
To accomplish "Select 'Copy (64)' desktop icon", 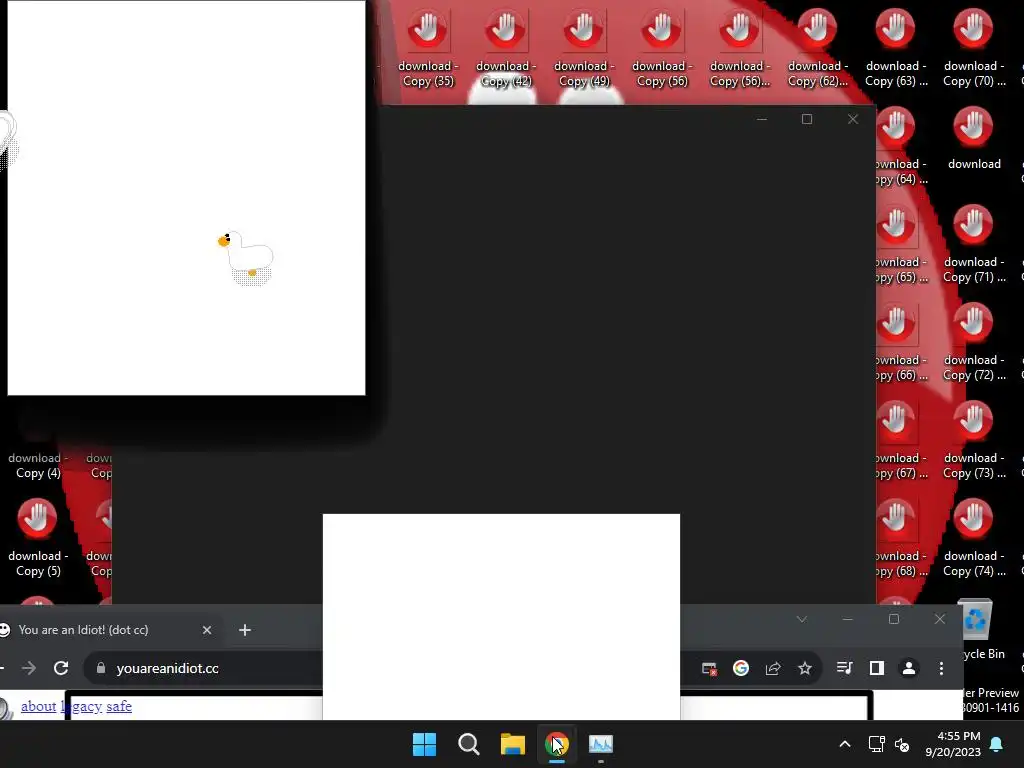I will (x=902, y=147).
